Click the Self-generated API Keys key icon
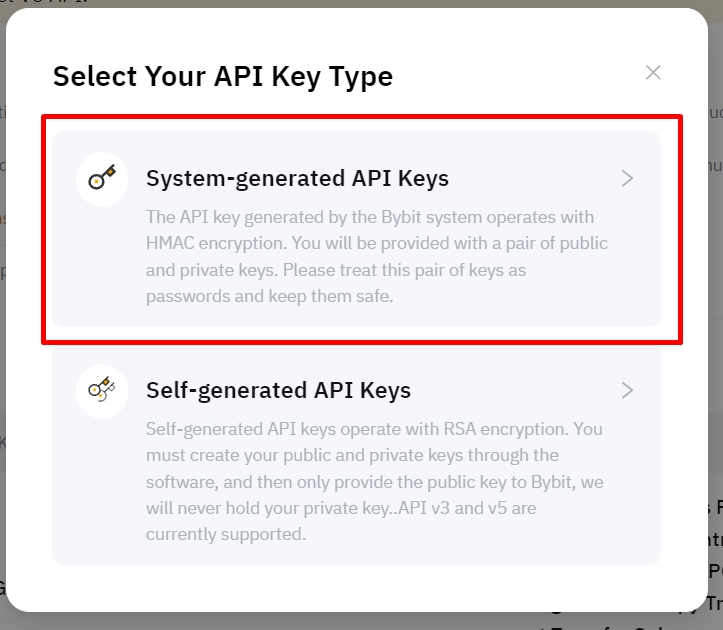The width and height of the screenshot is (723, 630). pos(102,390)
